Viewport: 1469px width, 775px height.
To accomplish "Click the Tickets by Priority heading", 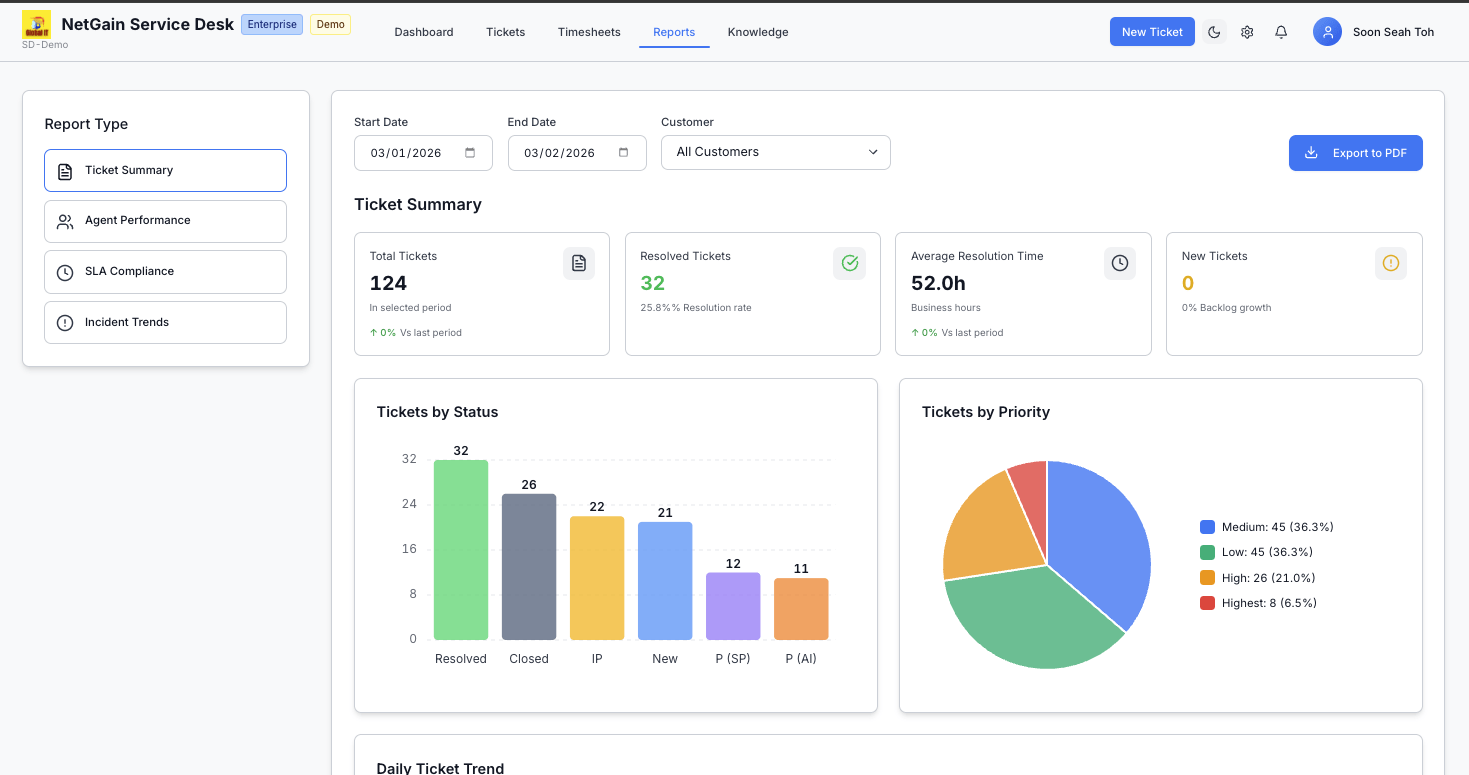I will tap(986, 412).
